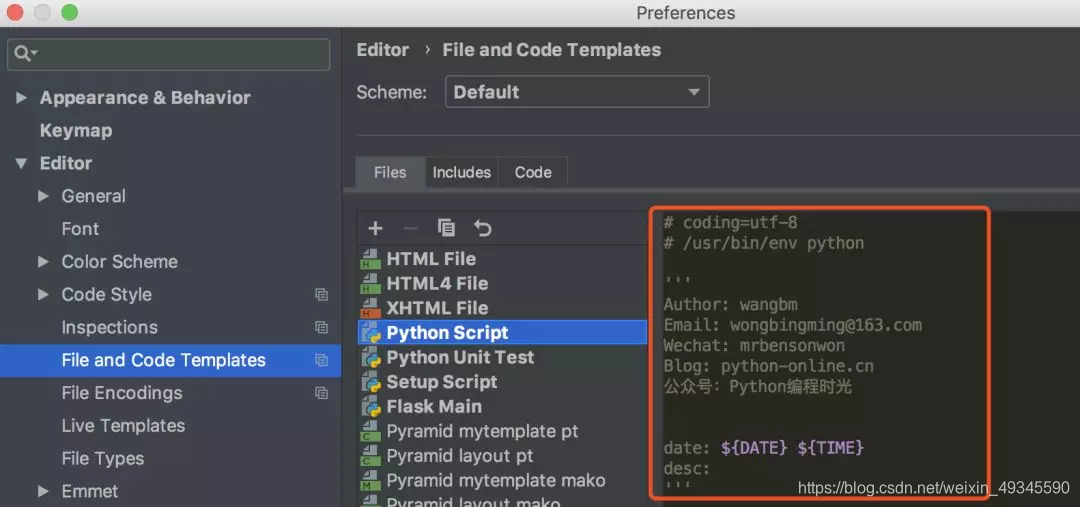The width and height of the screenshot is (1080, 507).
Task: Expand the Appearance & Behavior section
Action: click(21, 98)
